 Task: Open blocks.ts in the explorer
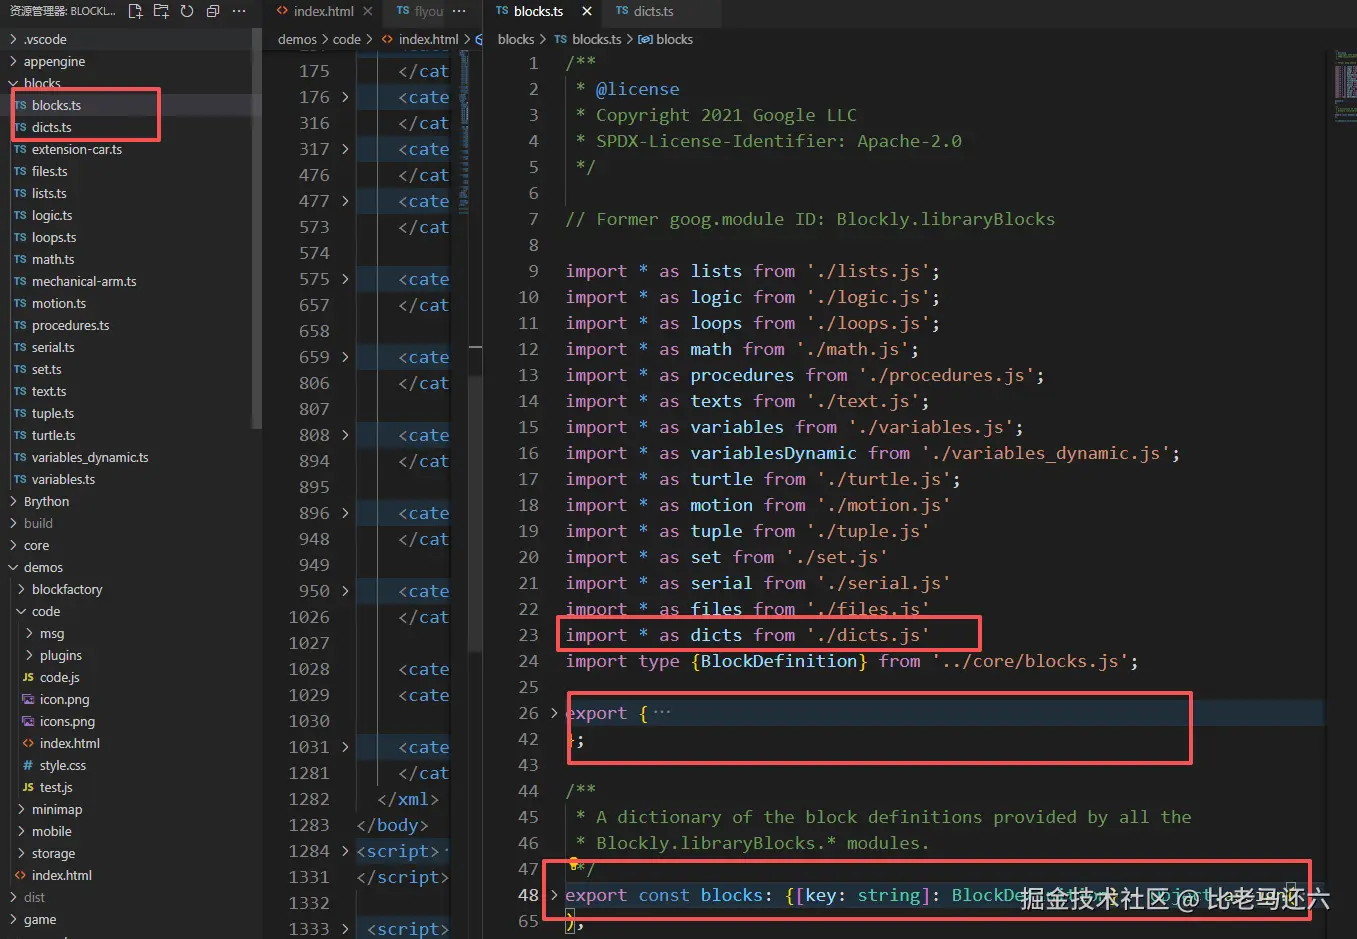[56, 105]
